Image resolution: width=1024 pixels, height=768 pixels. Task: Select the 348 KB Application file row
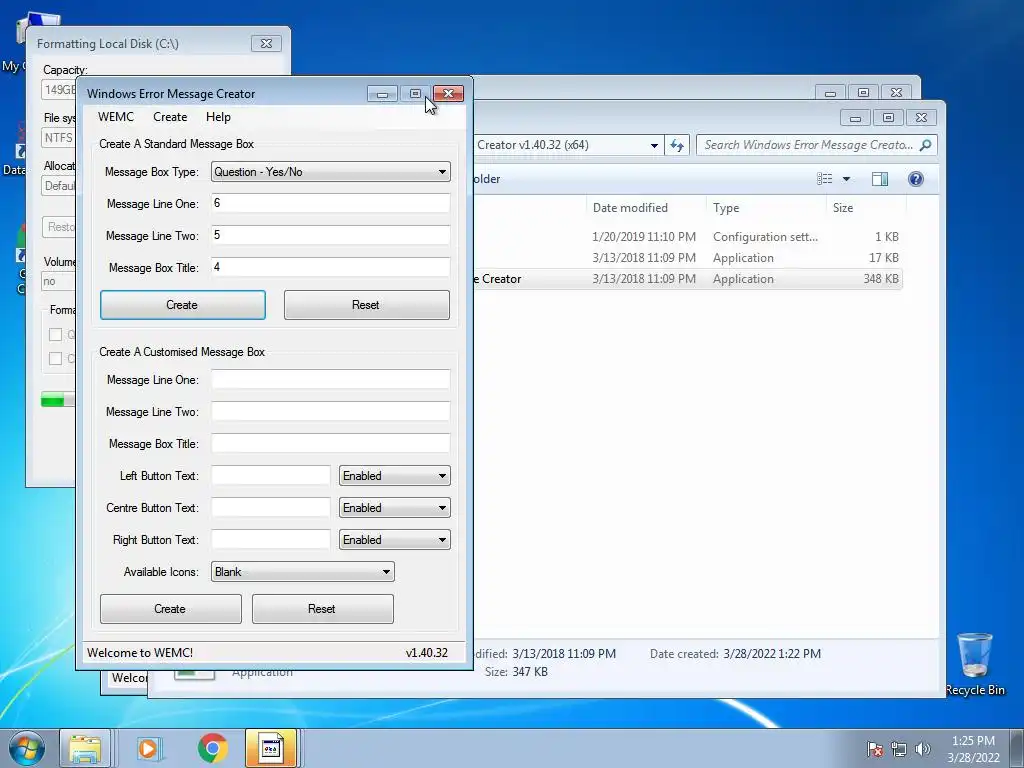tap(689, 279)
